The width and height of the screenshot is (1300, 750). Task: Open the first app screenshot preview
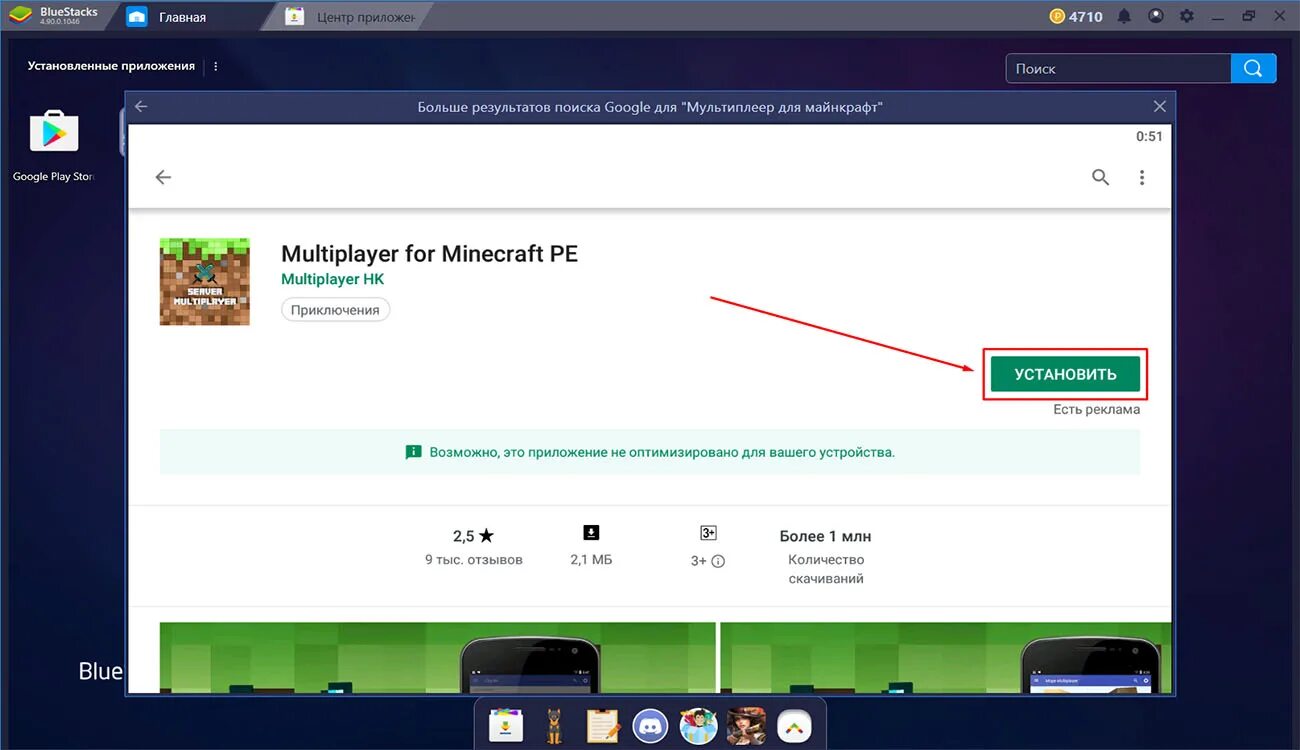[x=437, y=657]
